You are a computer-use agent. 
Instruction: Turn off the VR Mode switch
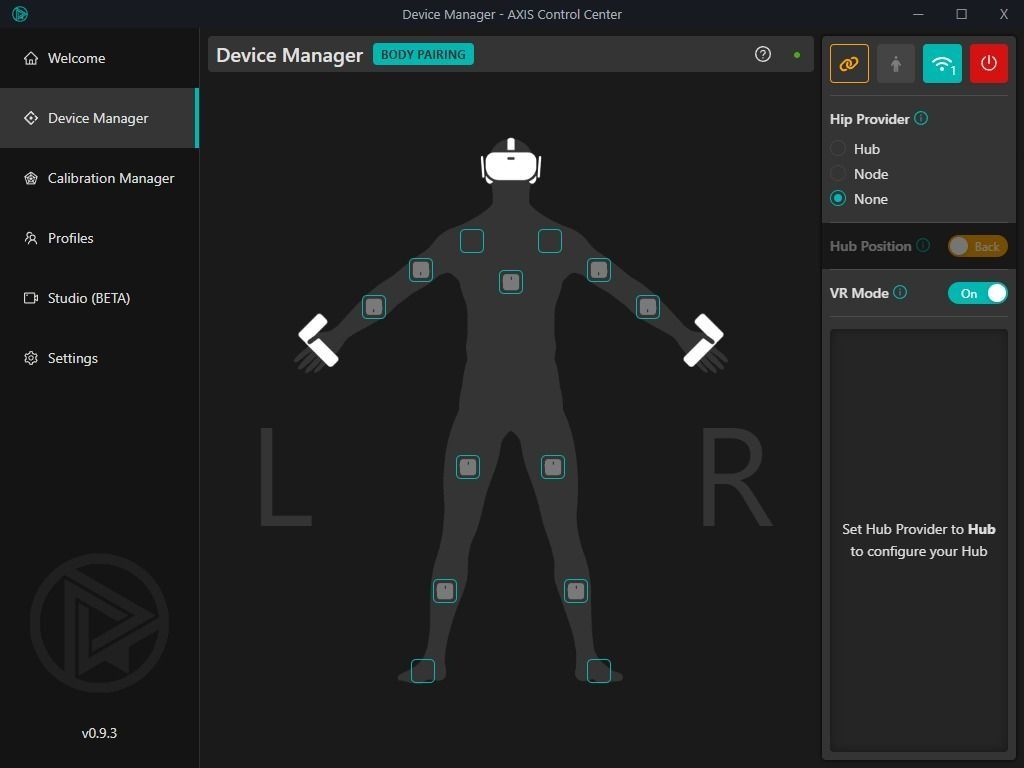[978, 293]
